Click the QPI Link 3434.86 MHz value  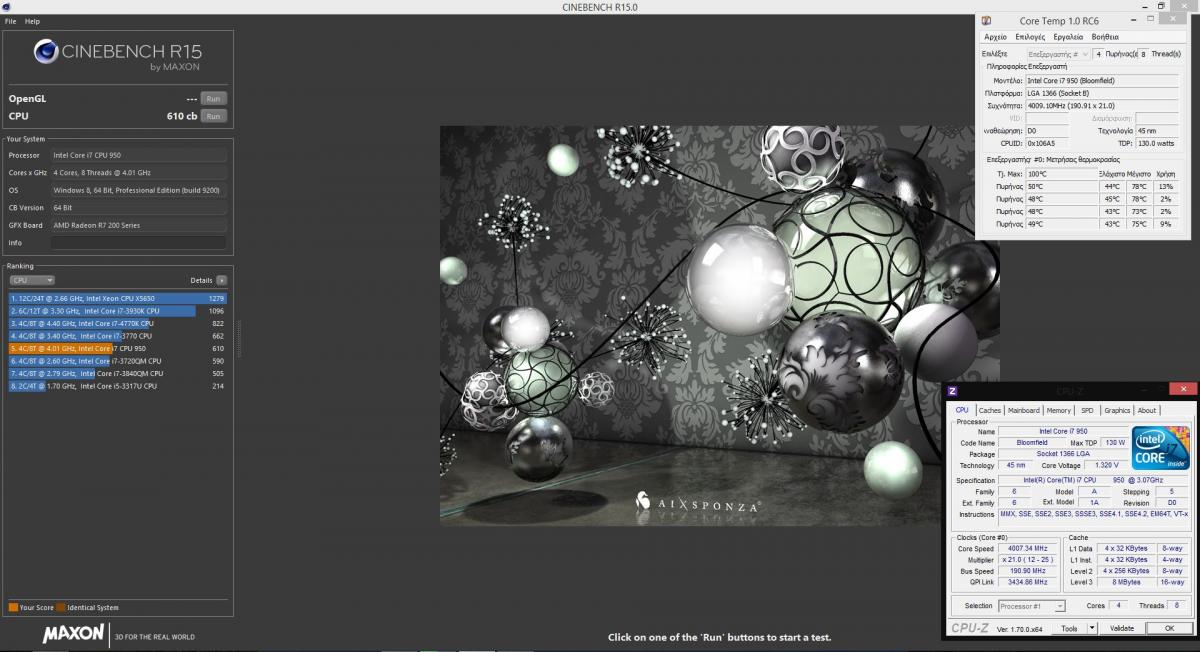click(x=1027, y=582)
